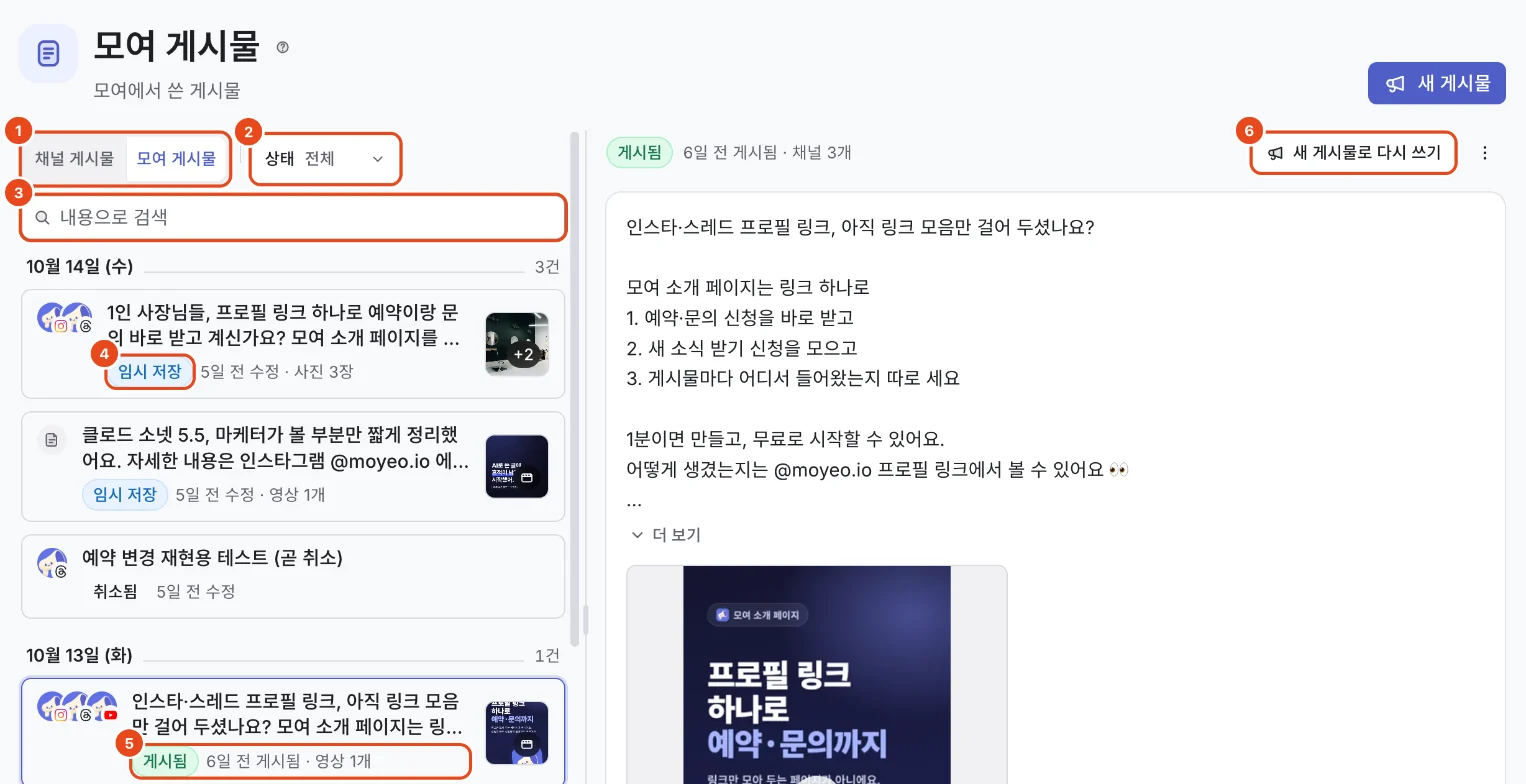Switch to the 채널 게시물 tab
Screen dimensions: 1526x784
pos(75,158)
